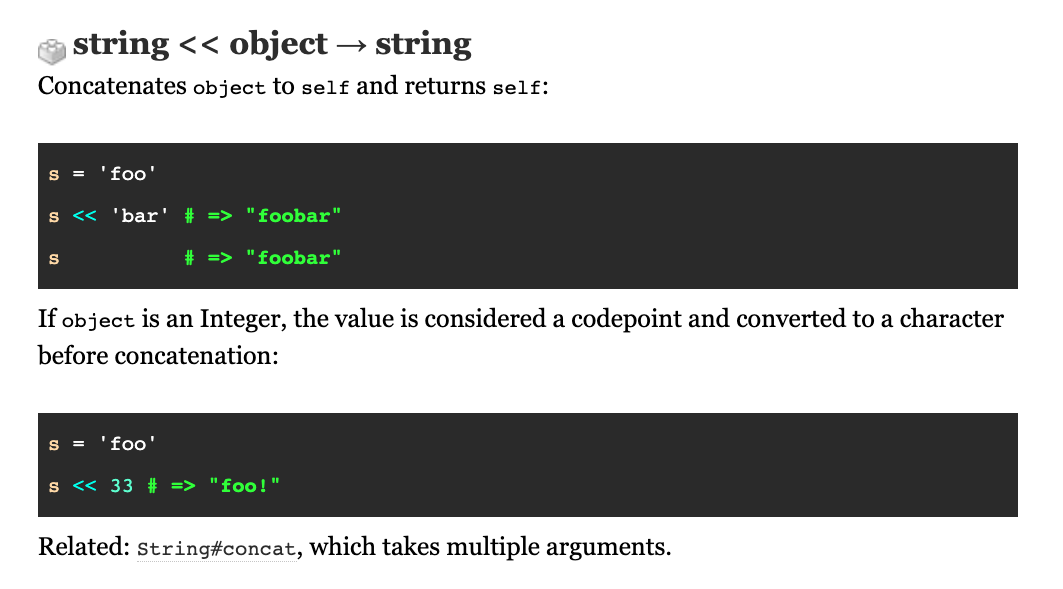
Task: Click the inline code "object" in the Integer sentence
Action: click(98, 321)
